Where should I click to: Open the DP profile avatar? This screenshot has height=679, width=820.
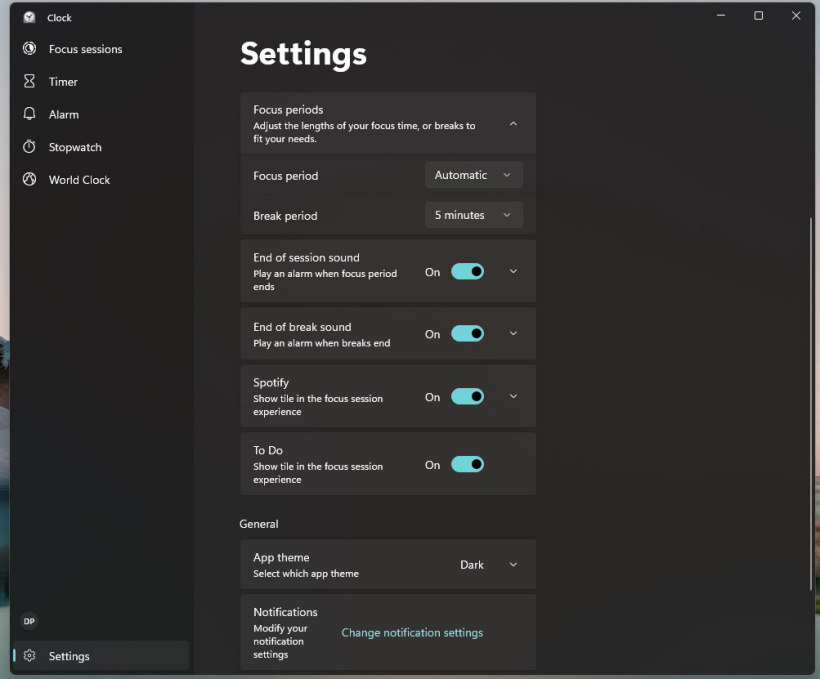(29, 621)
